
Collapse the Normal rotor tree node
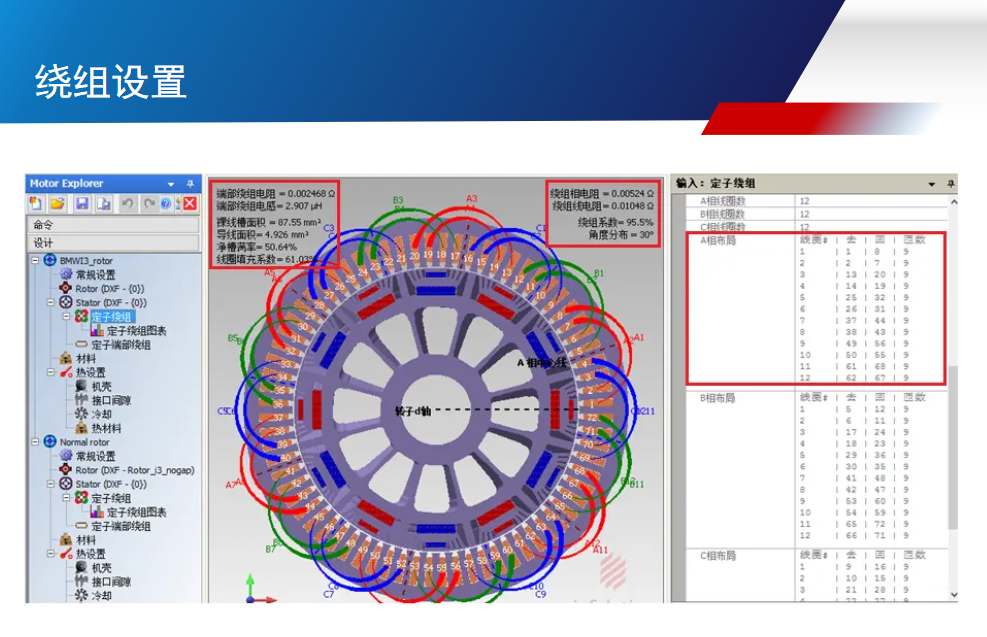point(36,442)
